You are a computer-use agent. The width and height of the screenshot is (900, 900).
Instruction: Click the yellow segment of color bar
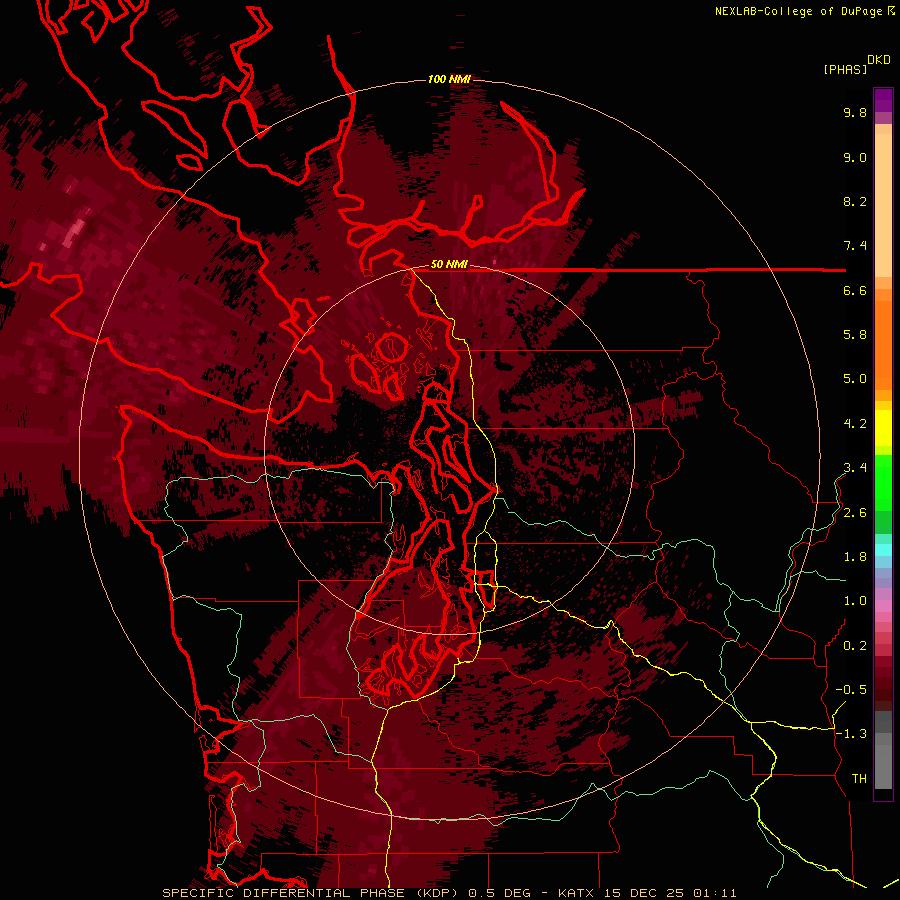883,428
